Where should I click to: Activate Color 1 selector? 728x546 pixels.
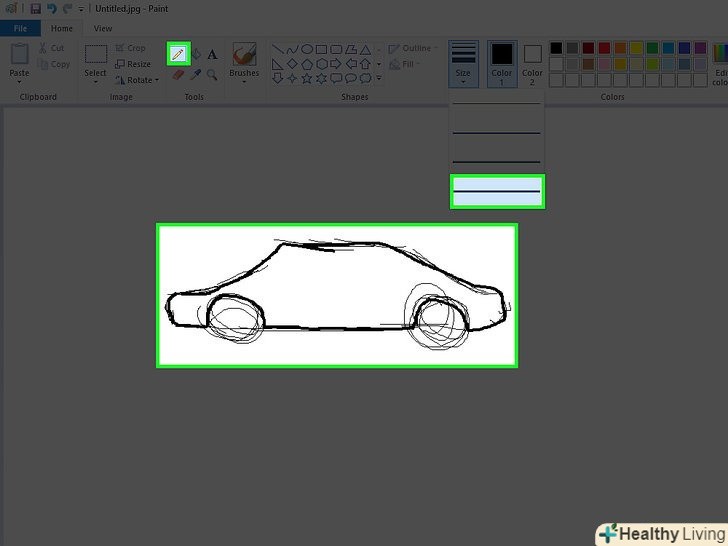502,60
